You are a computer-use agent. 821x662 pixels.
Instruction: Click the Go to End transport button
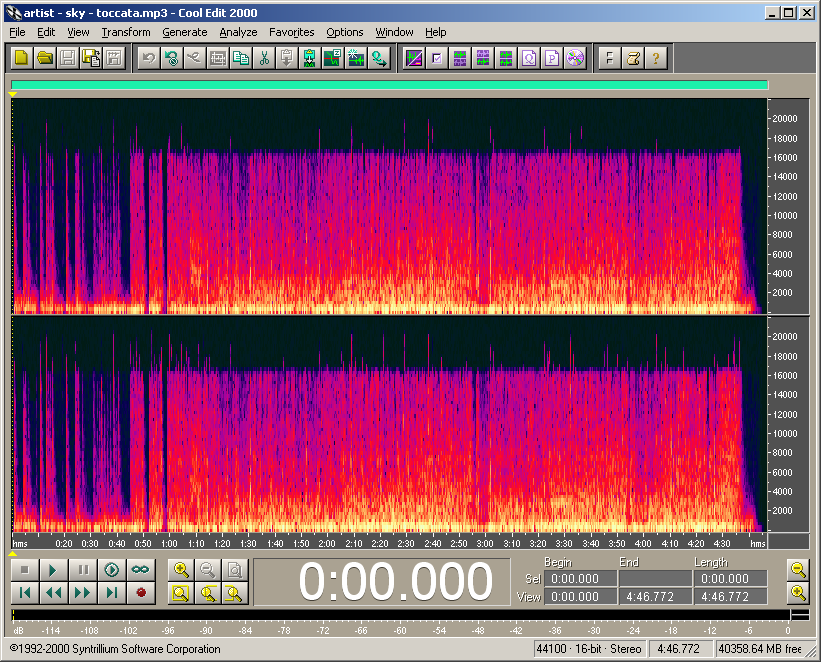tap(112, 593)
